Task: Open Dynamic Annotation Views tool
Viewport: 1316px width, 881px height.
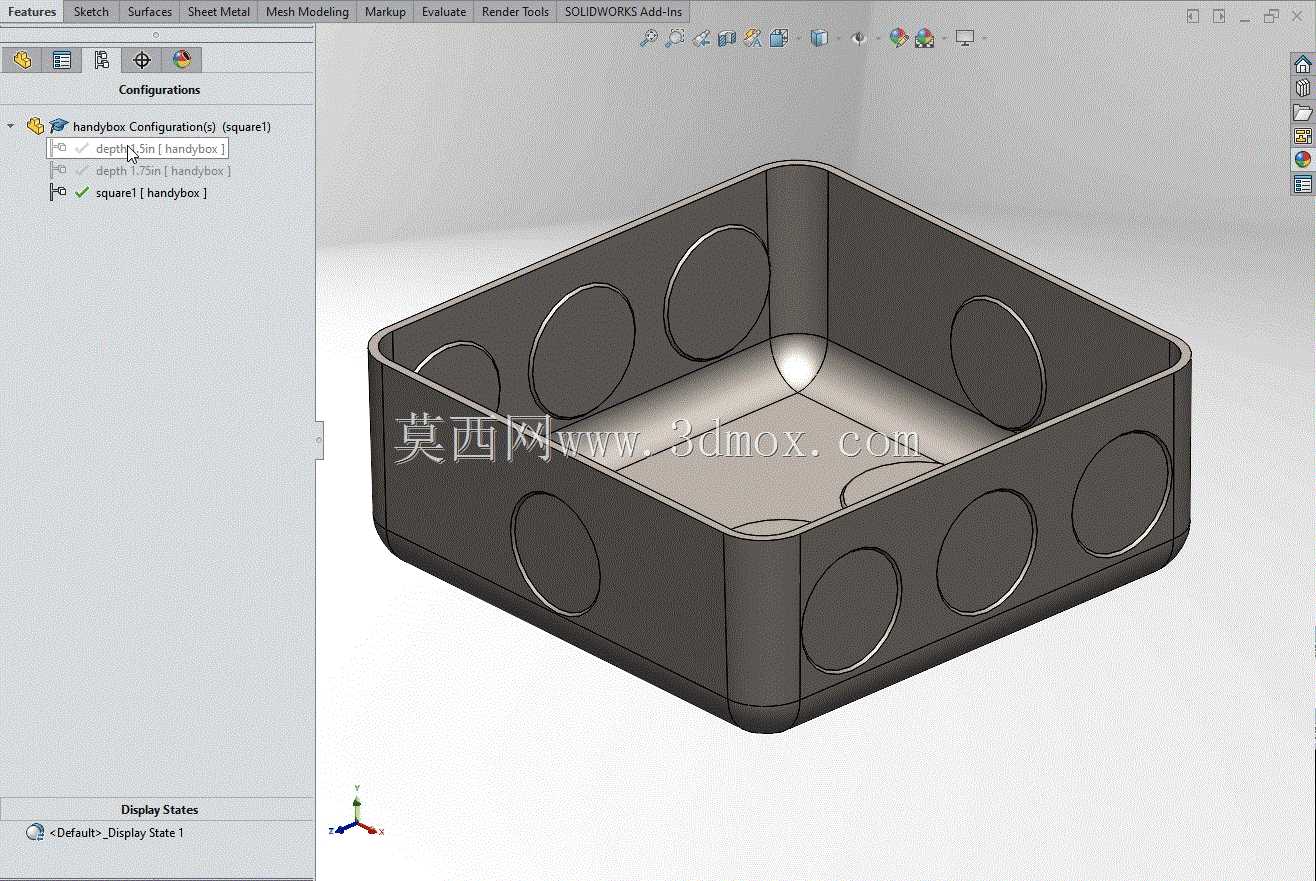Action: pyautogui.click(x=753, y=38)
